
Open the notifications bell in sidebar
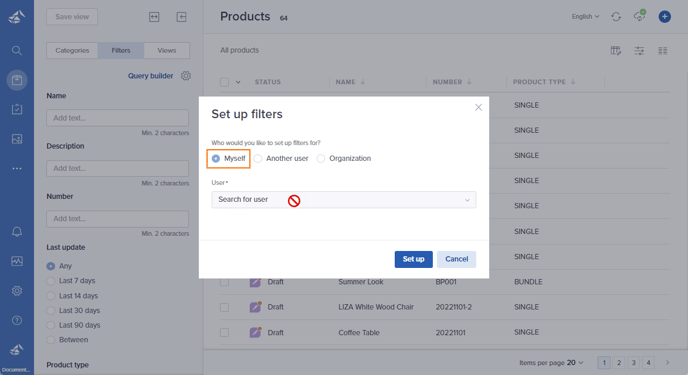[x=17, y=232]
